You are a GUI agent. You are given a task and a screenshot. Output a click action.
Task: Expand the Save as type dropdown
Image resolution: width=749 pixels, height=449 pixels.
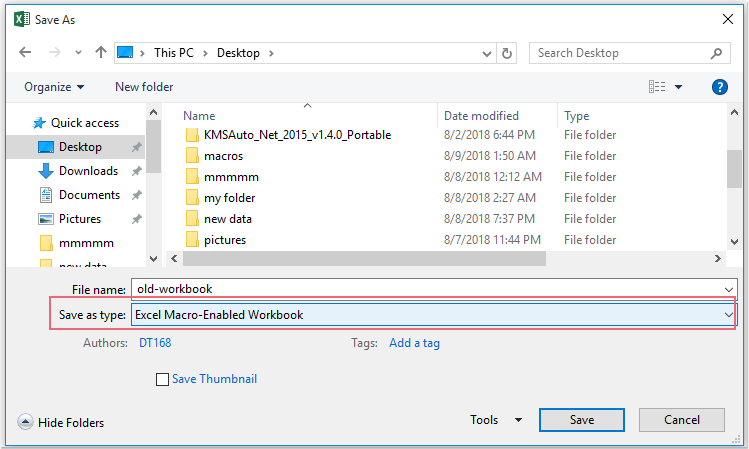(727, 315)
